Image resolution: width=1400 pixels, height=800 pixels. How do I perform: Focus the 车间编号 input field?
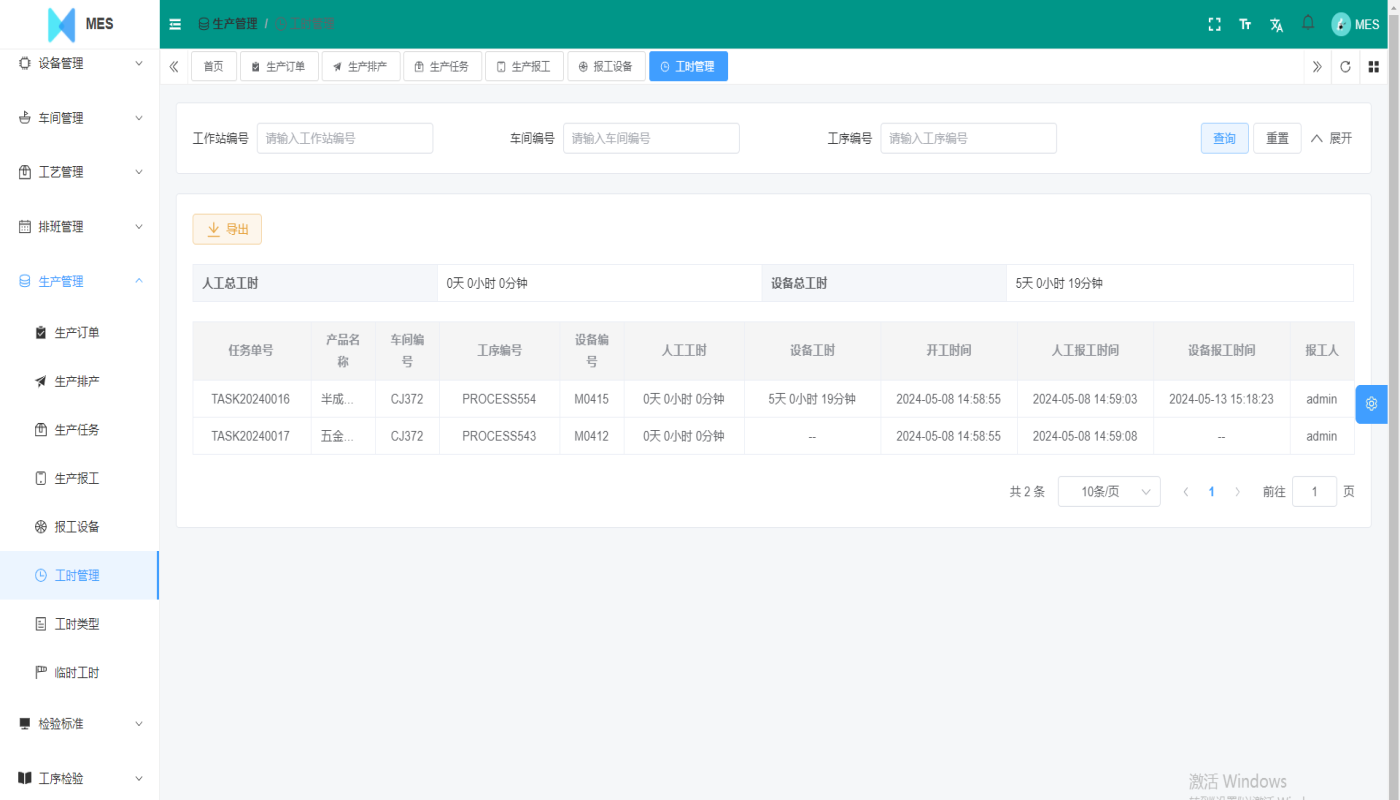coord(651,138)
